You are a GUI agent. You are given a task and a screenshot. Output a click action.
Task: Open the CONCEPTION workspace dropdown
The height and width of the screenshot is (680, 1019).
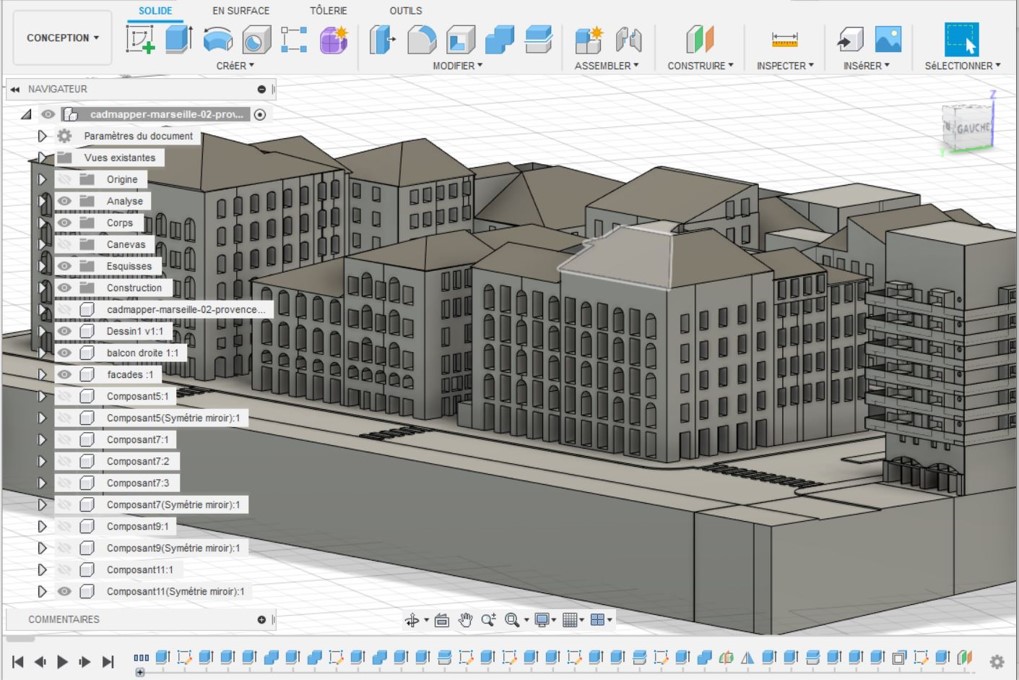63,38
